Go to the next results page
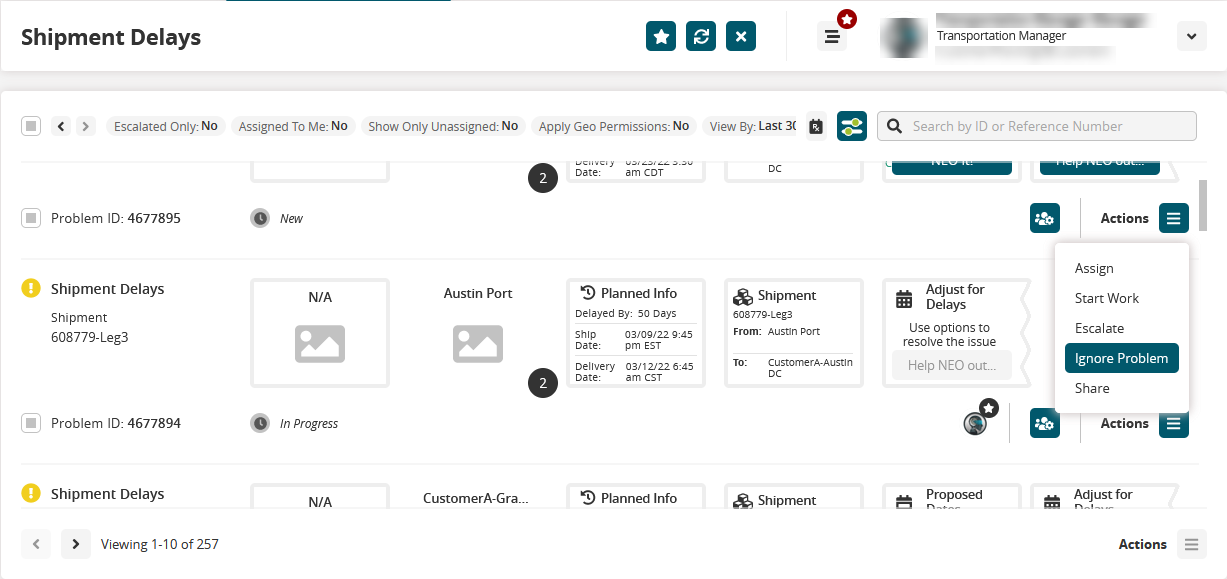The width and height of the screenshot is (1227, 579). click(x=76, y=544)
